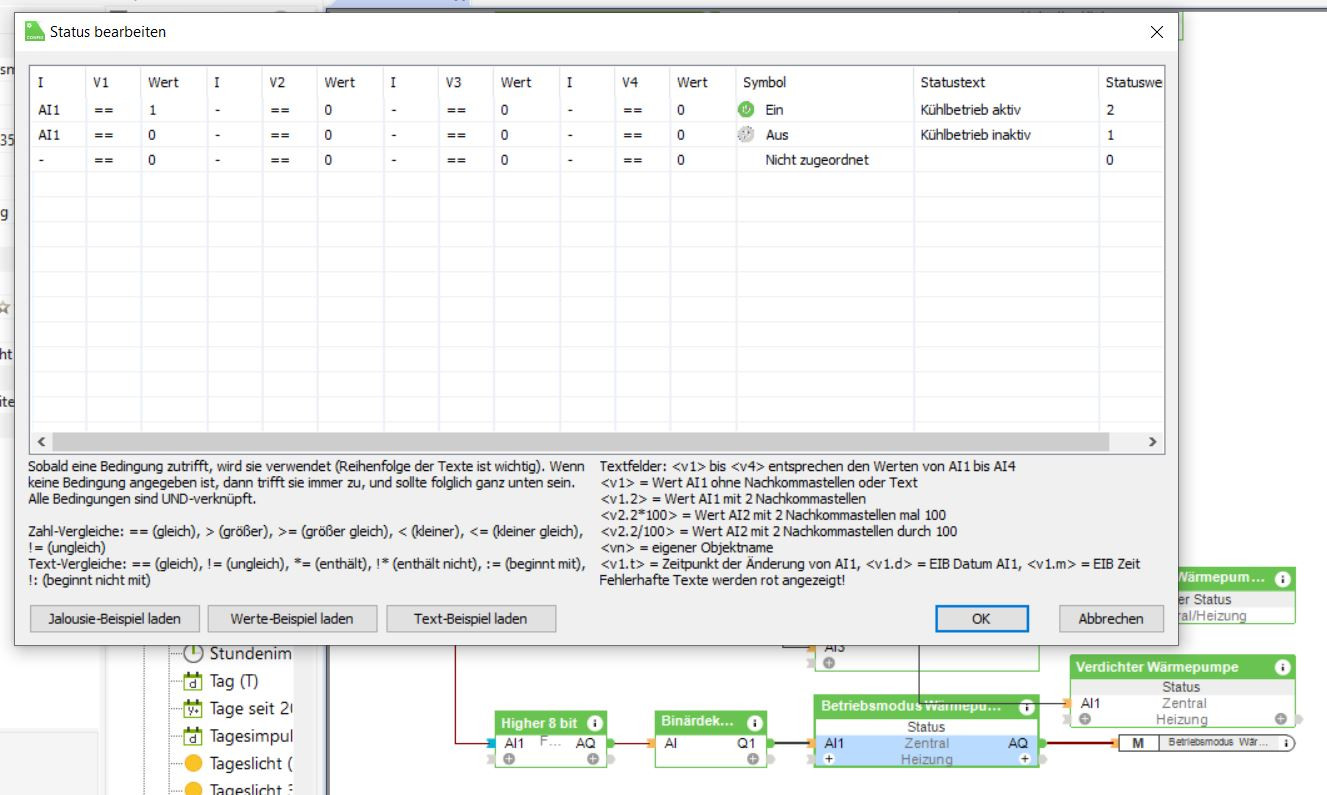The image size is (1327, 795).
Task: Open info icon on Binärdek block
Action: pyautogui.click(x=755, y=722)
